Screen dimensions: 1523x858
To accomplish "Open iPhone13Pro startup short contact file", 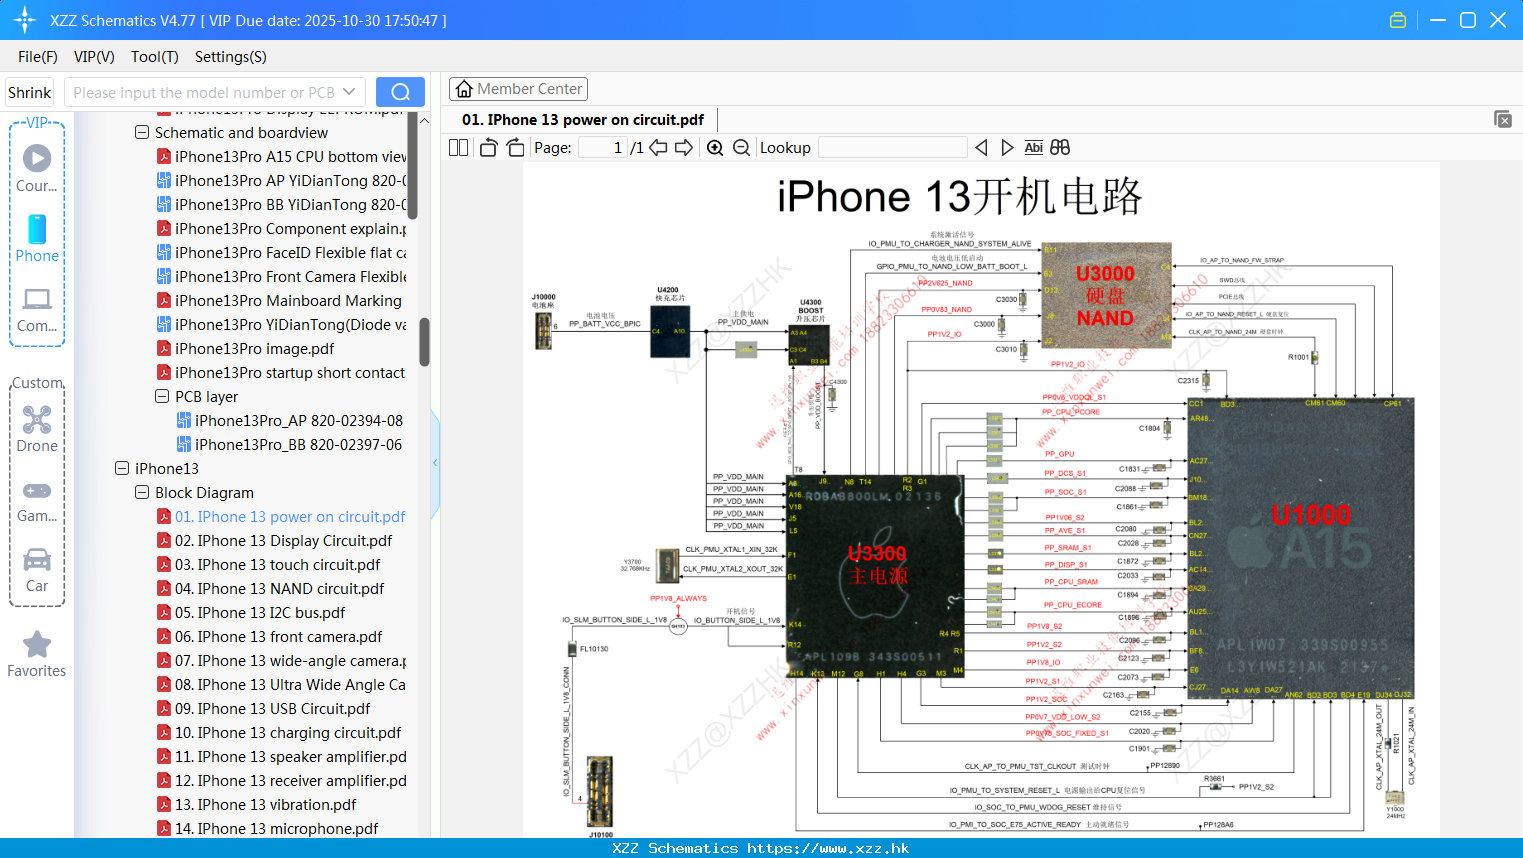I will pos(290,372).
